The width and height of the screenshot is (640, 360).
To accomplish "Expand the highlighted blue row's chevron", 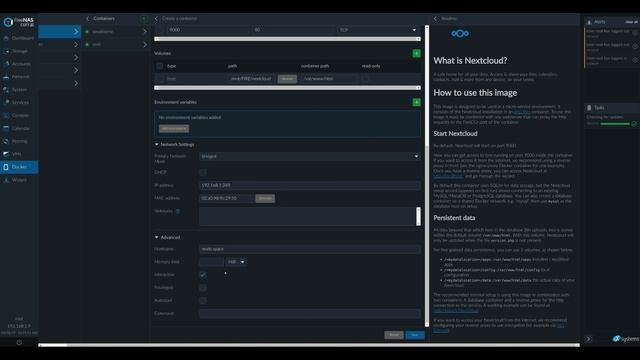I will (x=76, y=31).
